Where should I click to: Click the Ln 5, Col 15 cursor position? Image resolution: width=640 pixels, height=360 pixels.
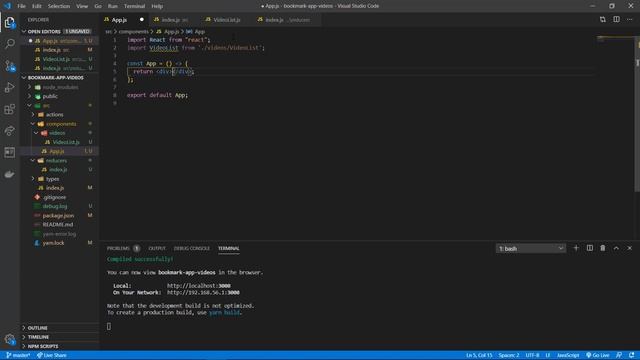[x=479, y=355]
